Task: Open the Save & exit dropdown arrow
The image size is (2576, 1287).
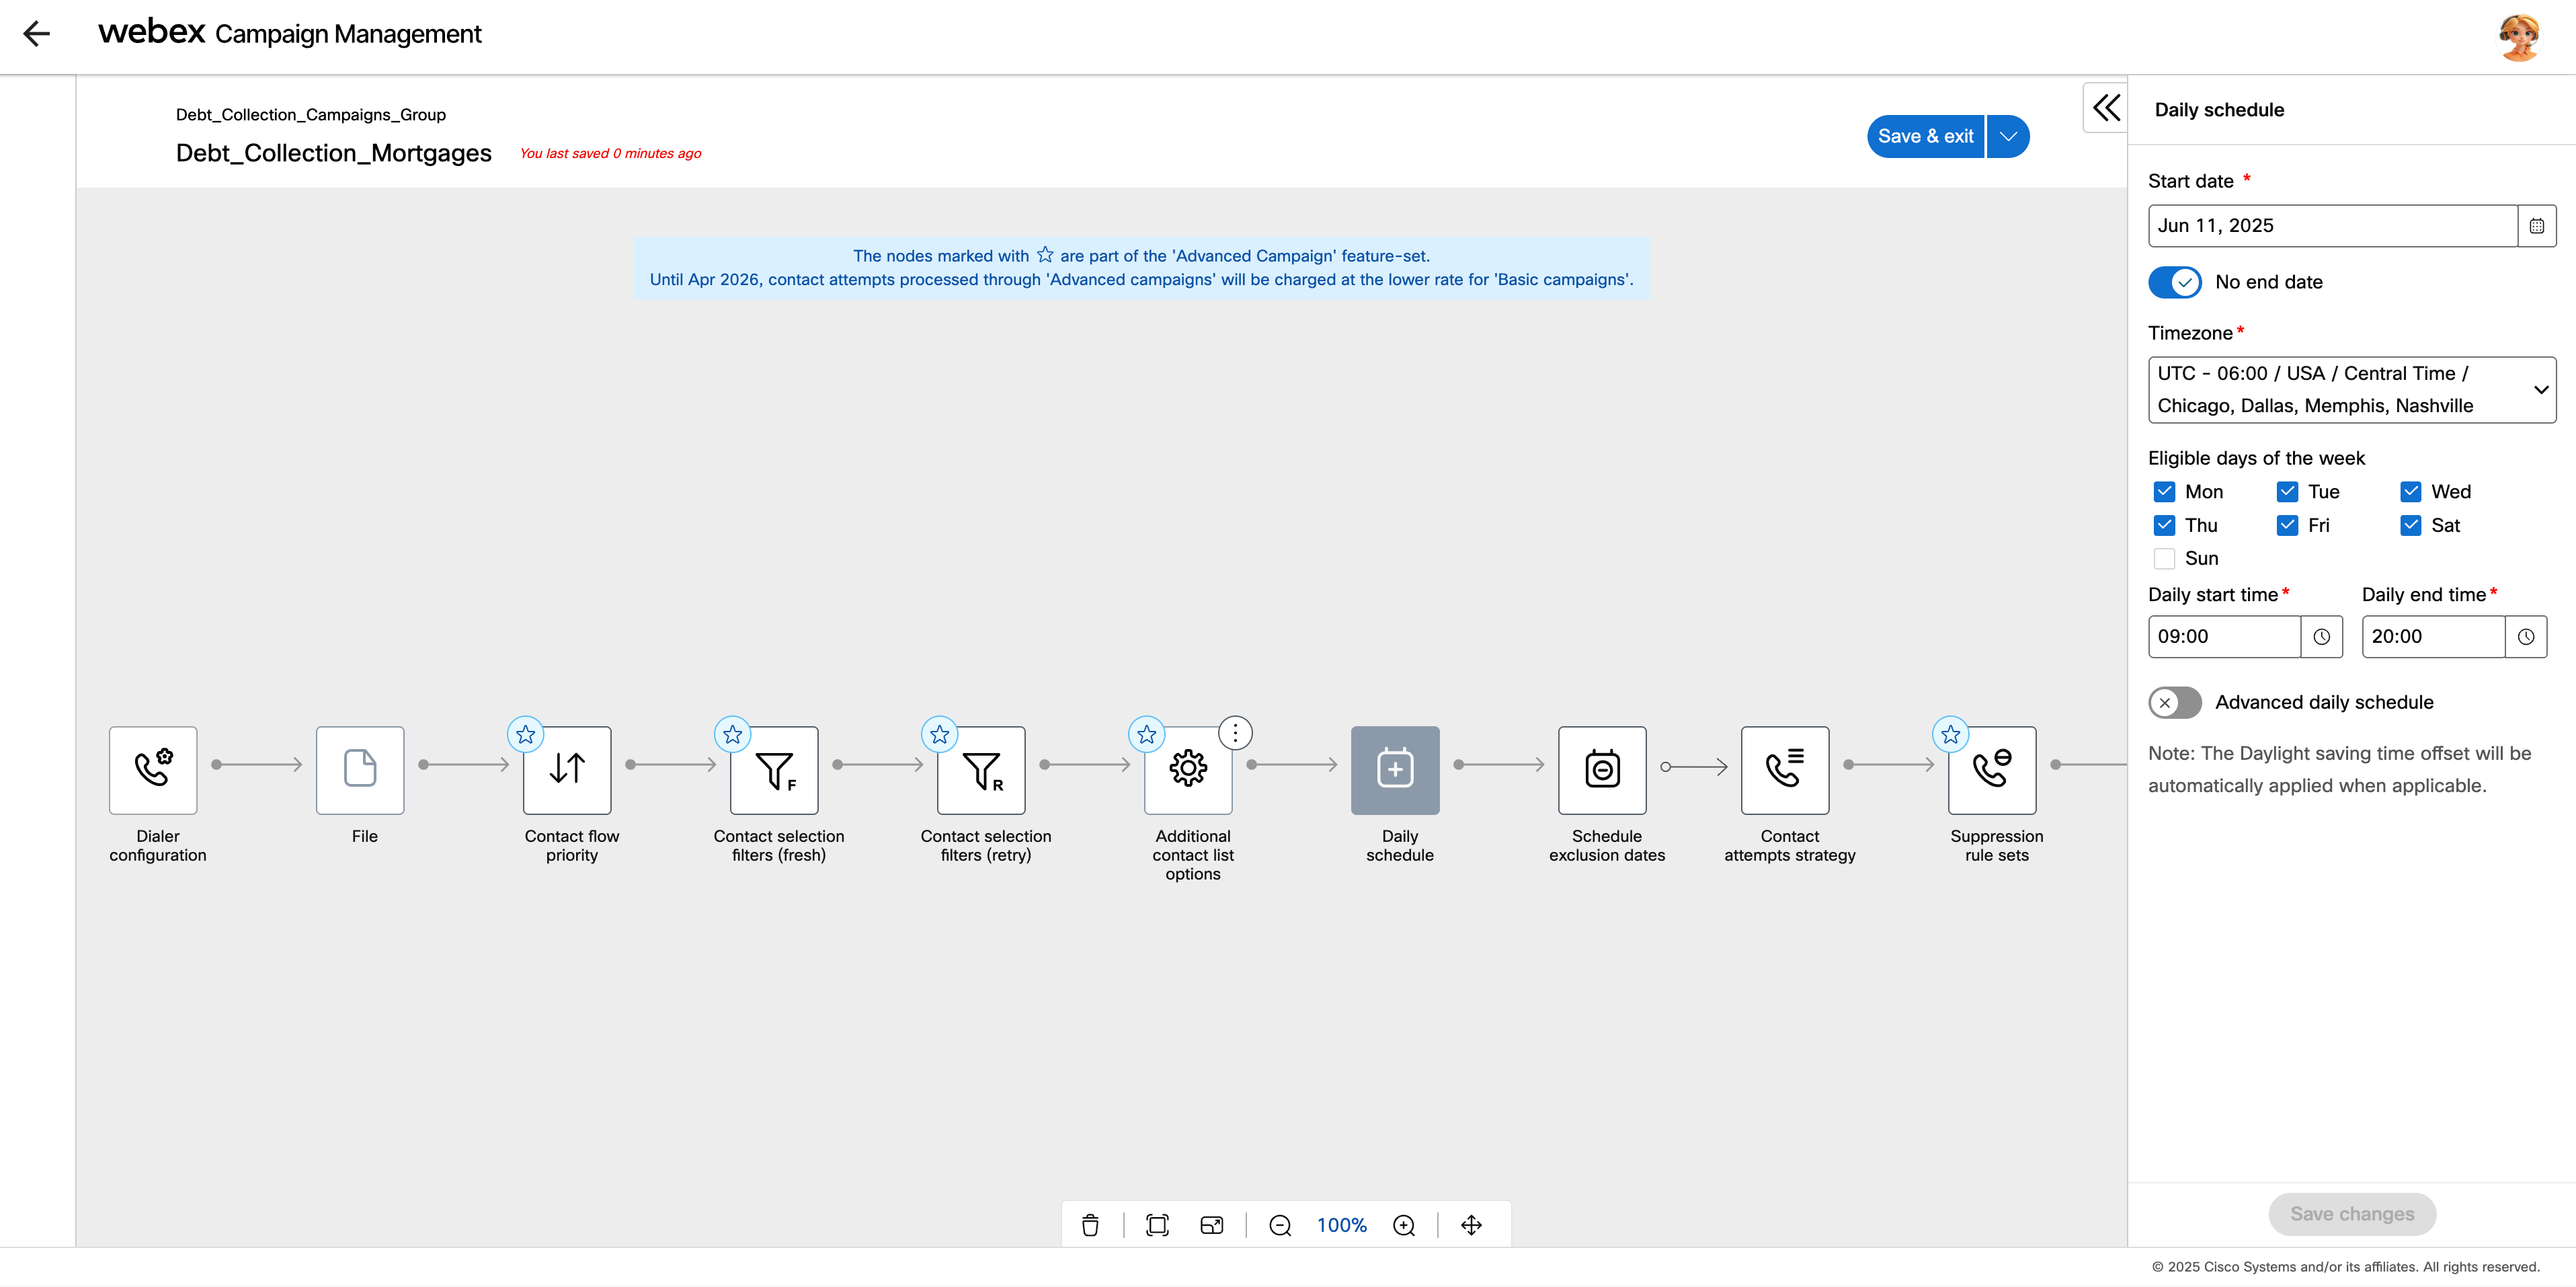Action: click(2008, 137)
